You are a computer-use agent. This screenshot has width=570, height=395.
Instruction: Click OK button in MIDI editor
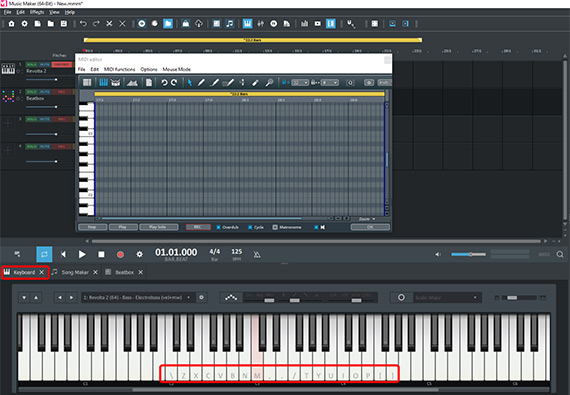370,227
